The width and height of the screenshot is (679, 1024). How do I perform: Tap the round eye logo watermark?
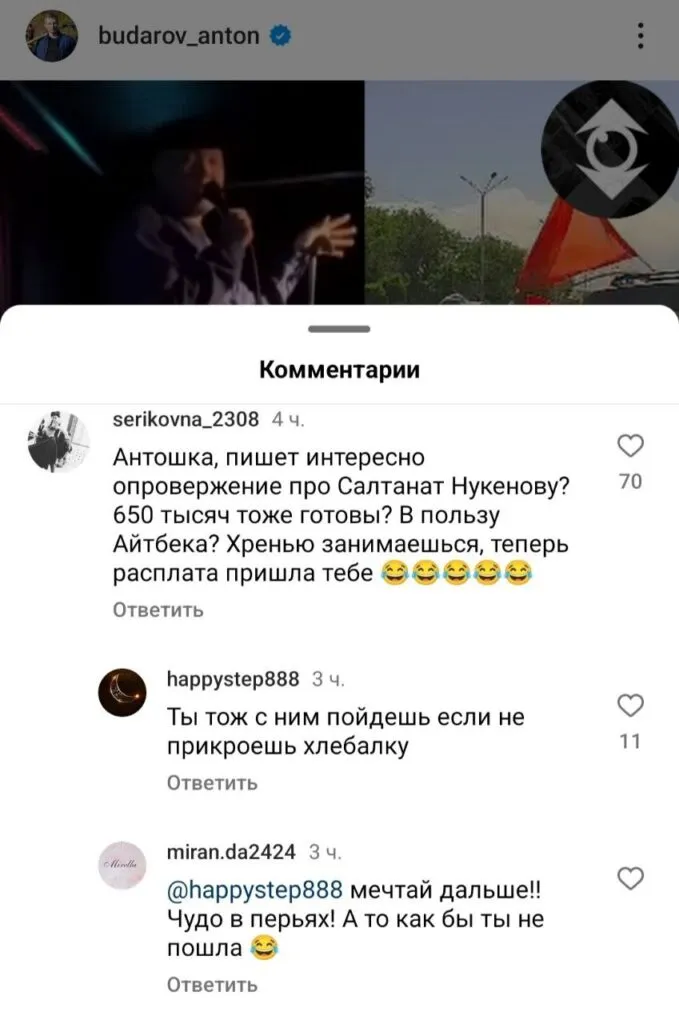click(x=610, y=149)
